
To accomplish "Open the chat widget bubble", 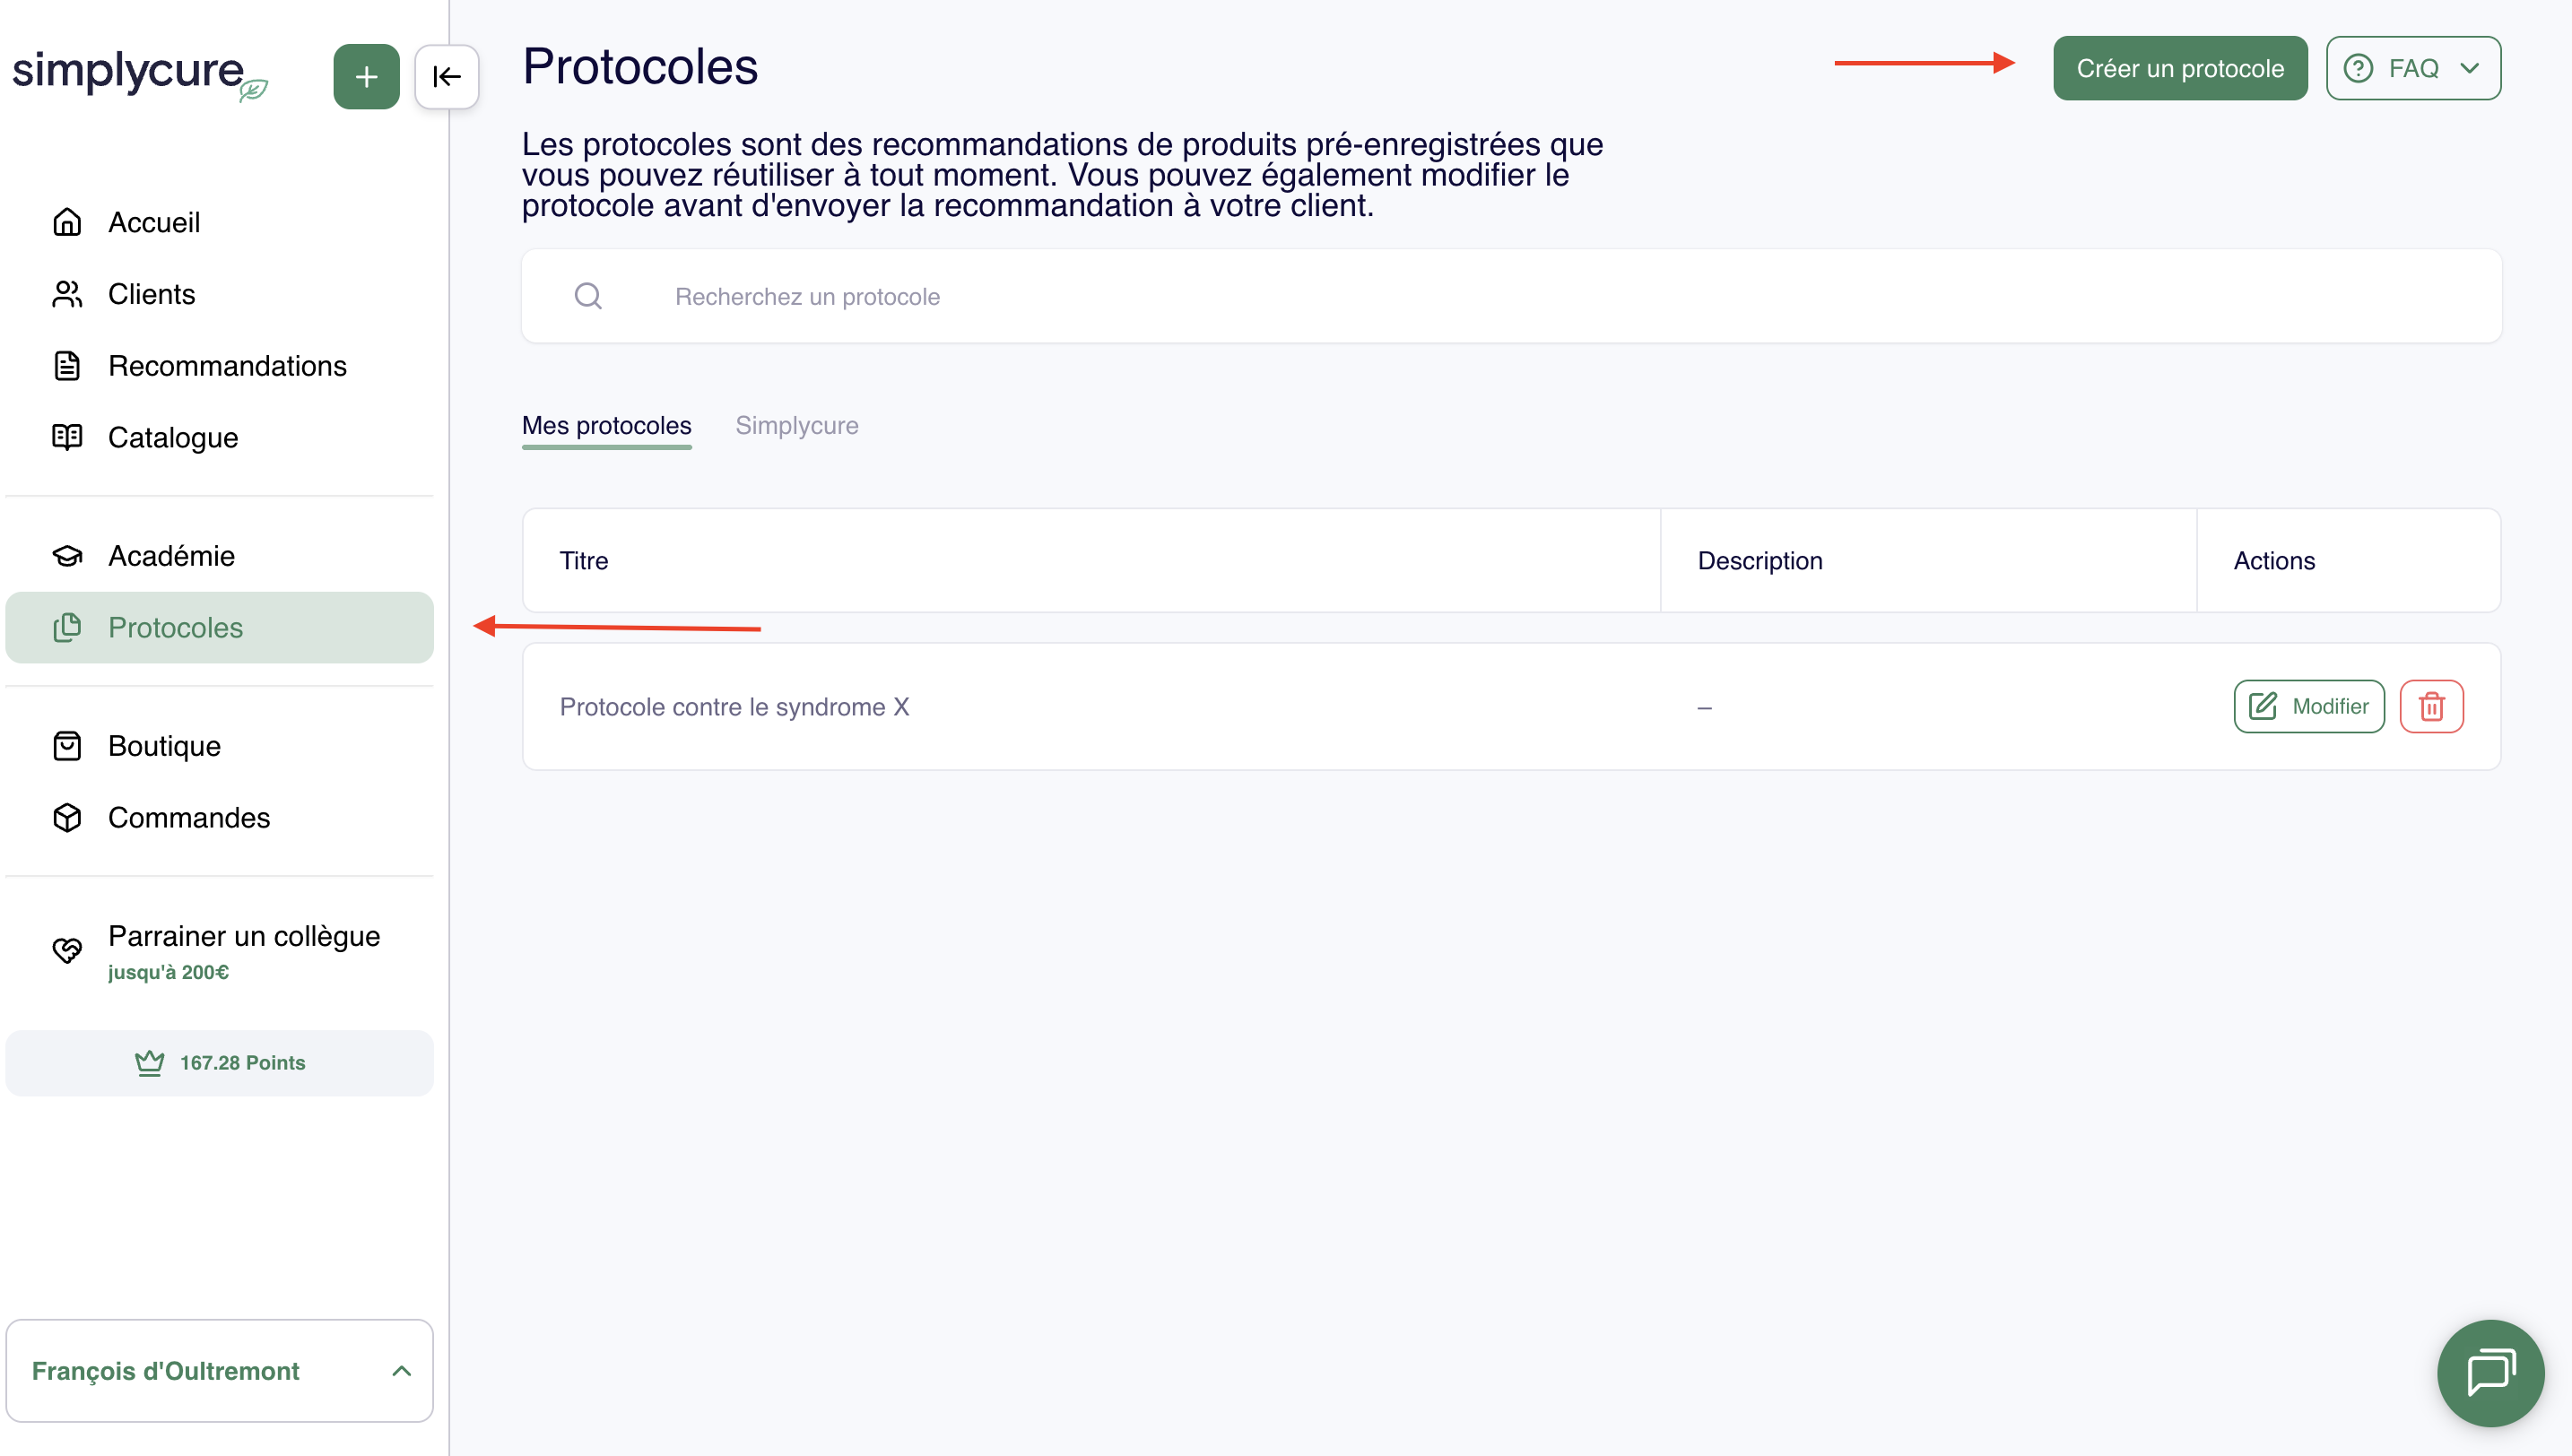I will pos(2489,1372).
